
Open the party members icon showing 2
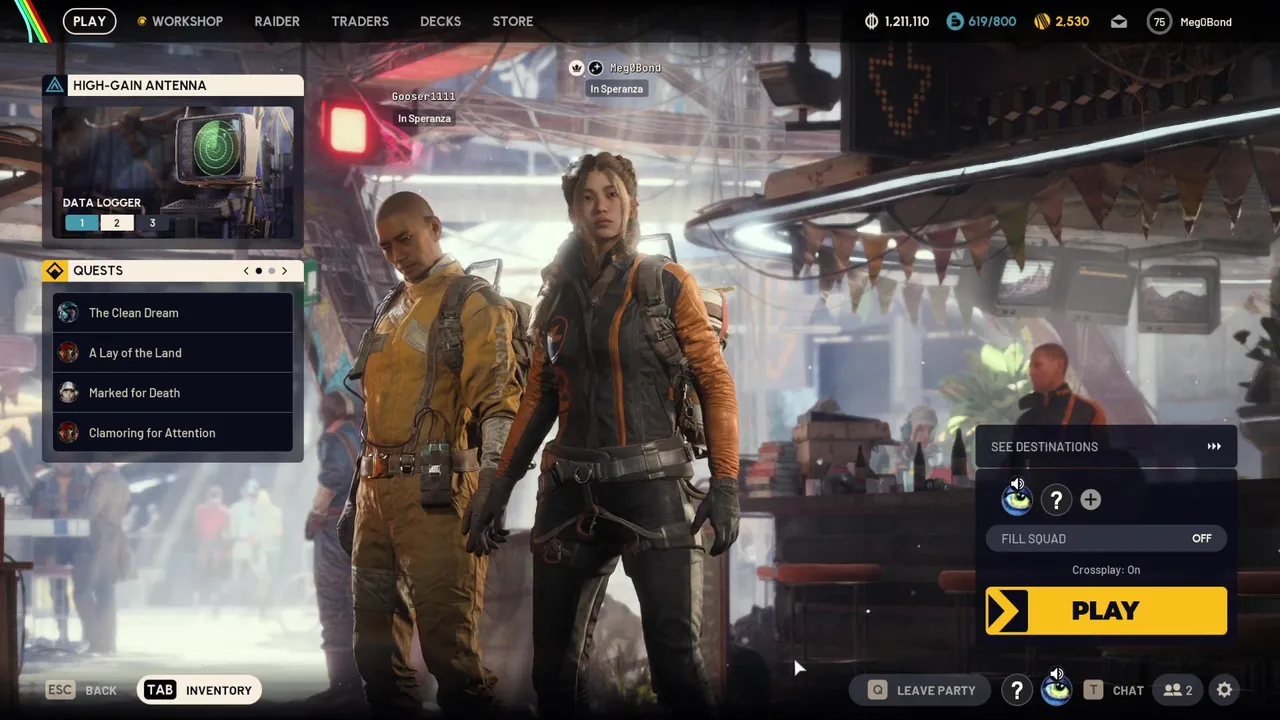click(x=1178, y=690)
